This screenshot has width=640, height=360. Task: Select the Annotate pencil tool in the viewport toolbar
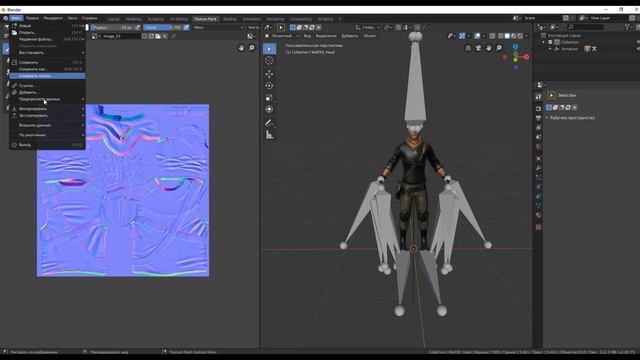269,122
